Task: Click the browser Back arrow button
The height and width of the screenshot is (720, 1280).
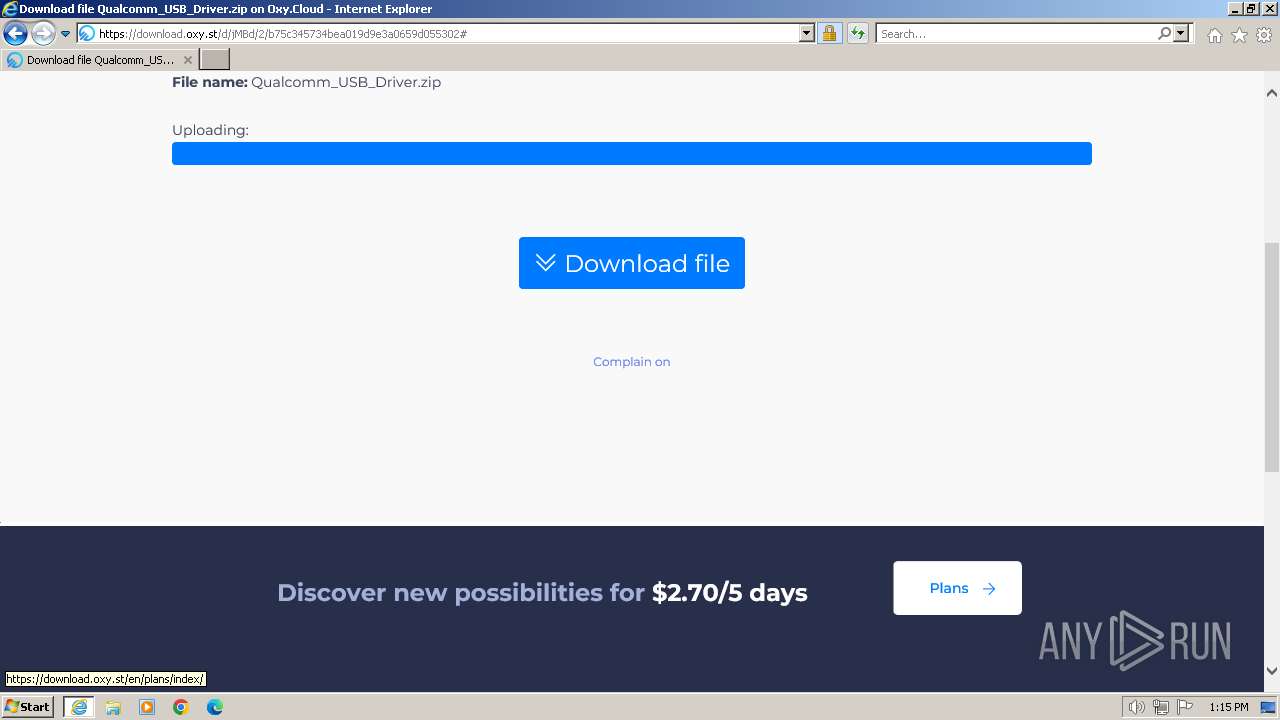Action: click(15, 34)
